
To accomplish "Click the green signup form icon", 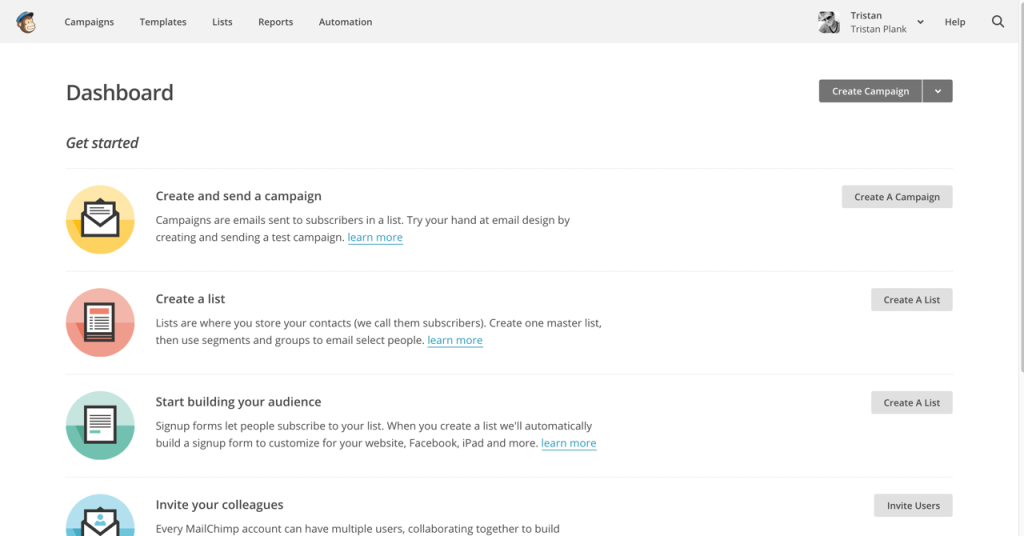I will click(100, 425).
